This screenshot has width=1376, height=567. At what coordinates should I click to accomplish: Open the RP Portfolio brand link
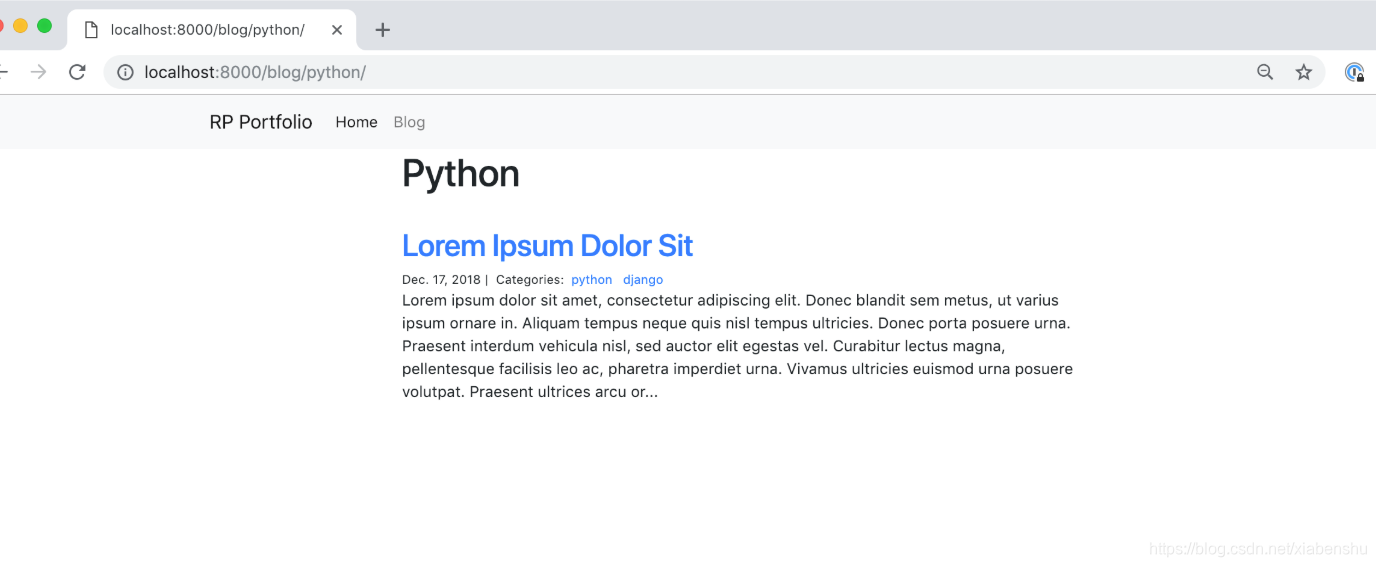[261, 122]
